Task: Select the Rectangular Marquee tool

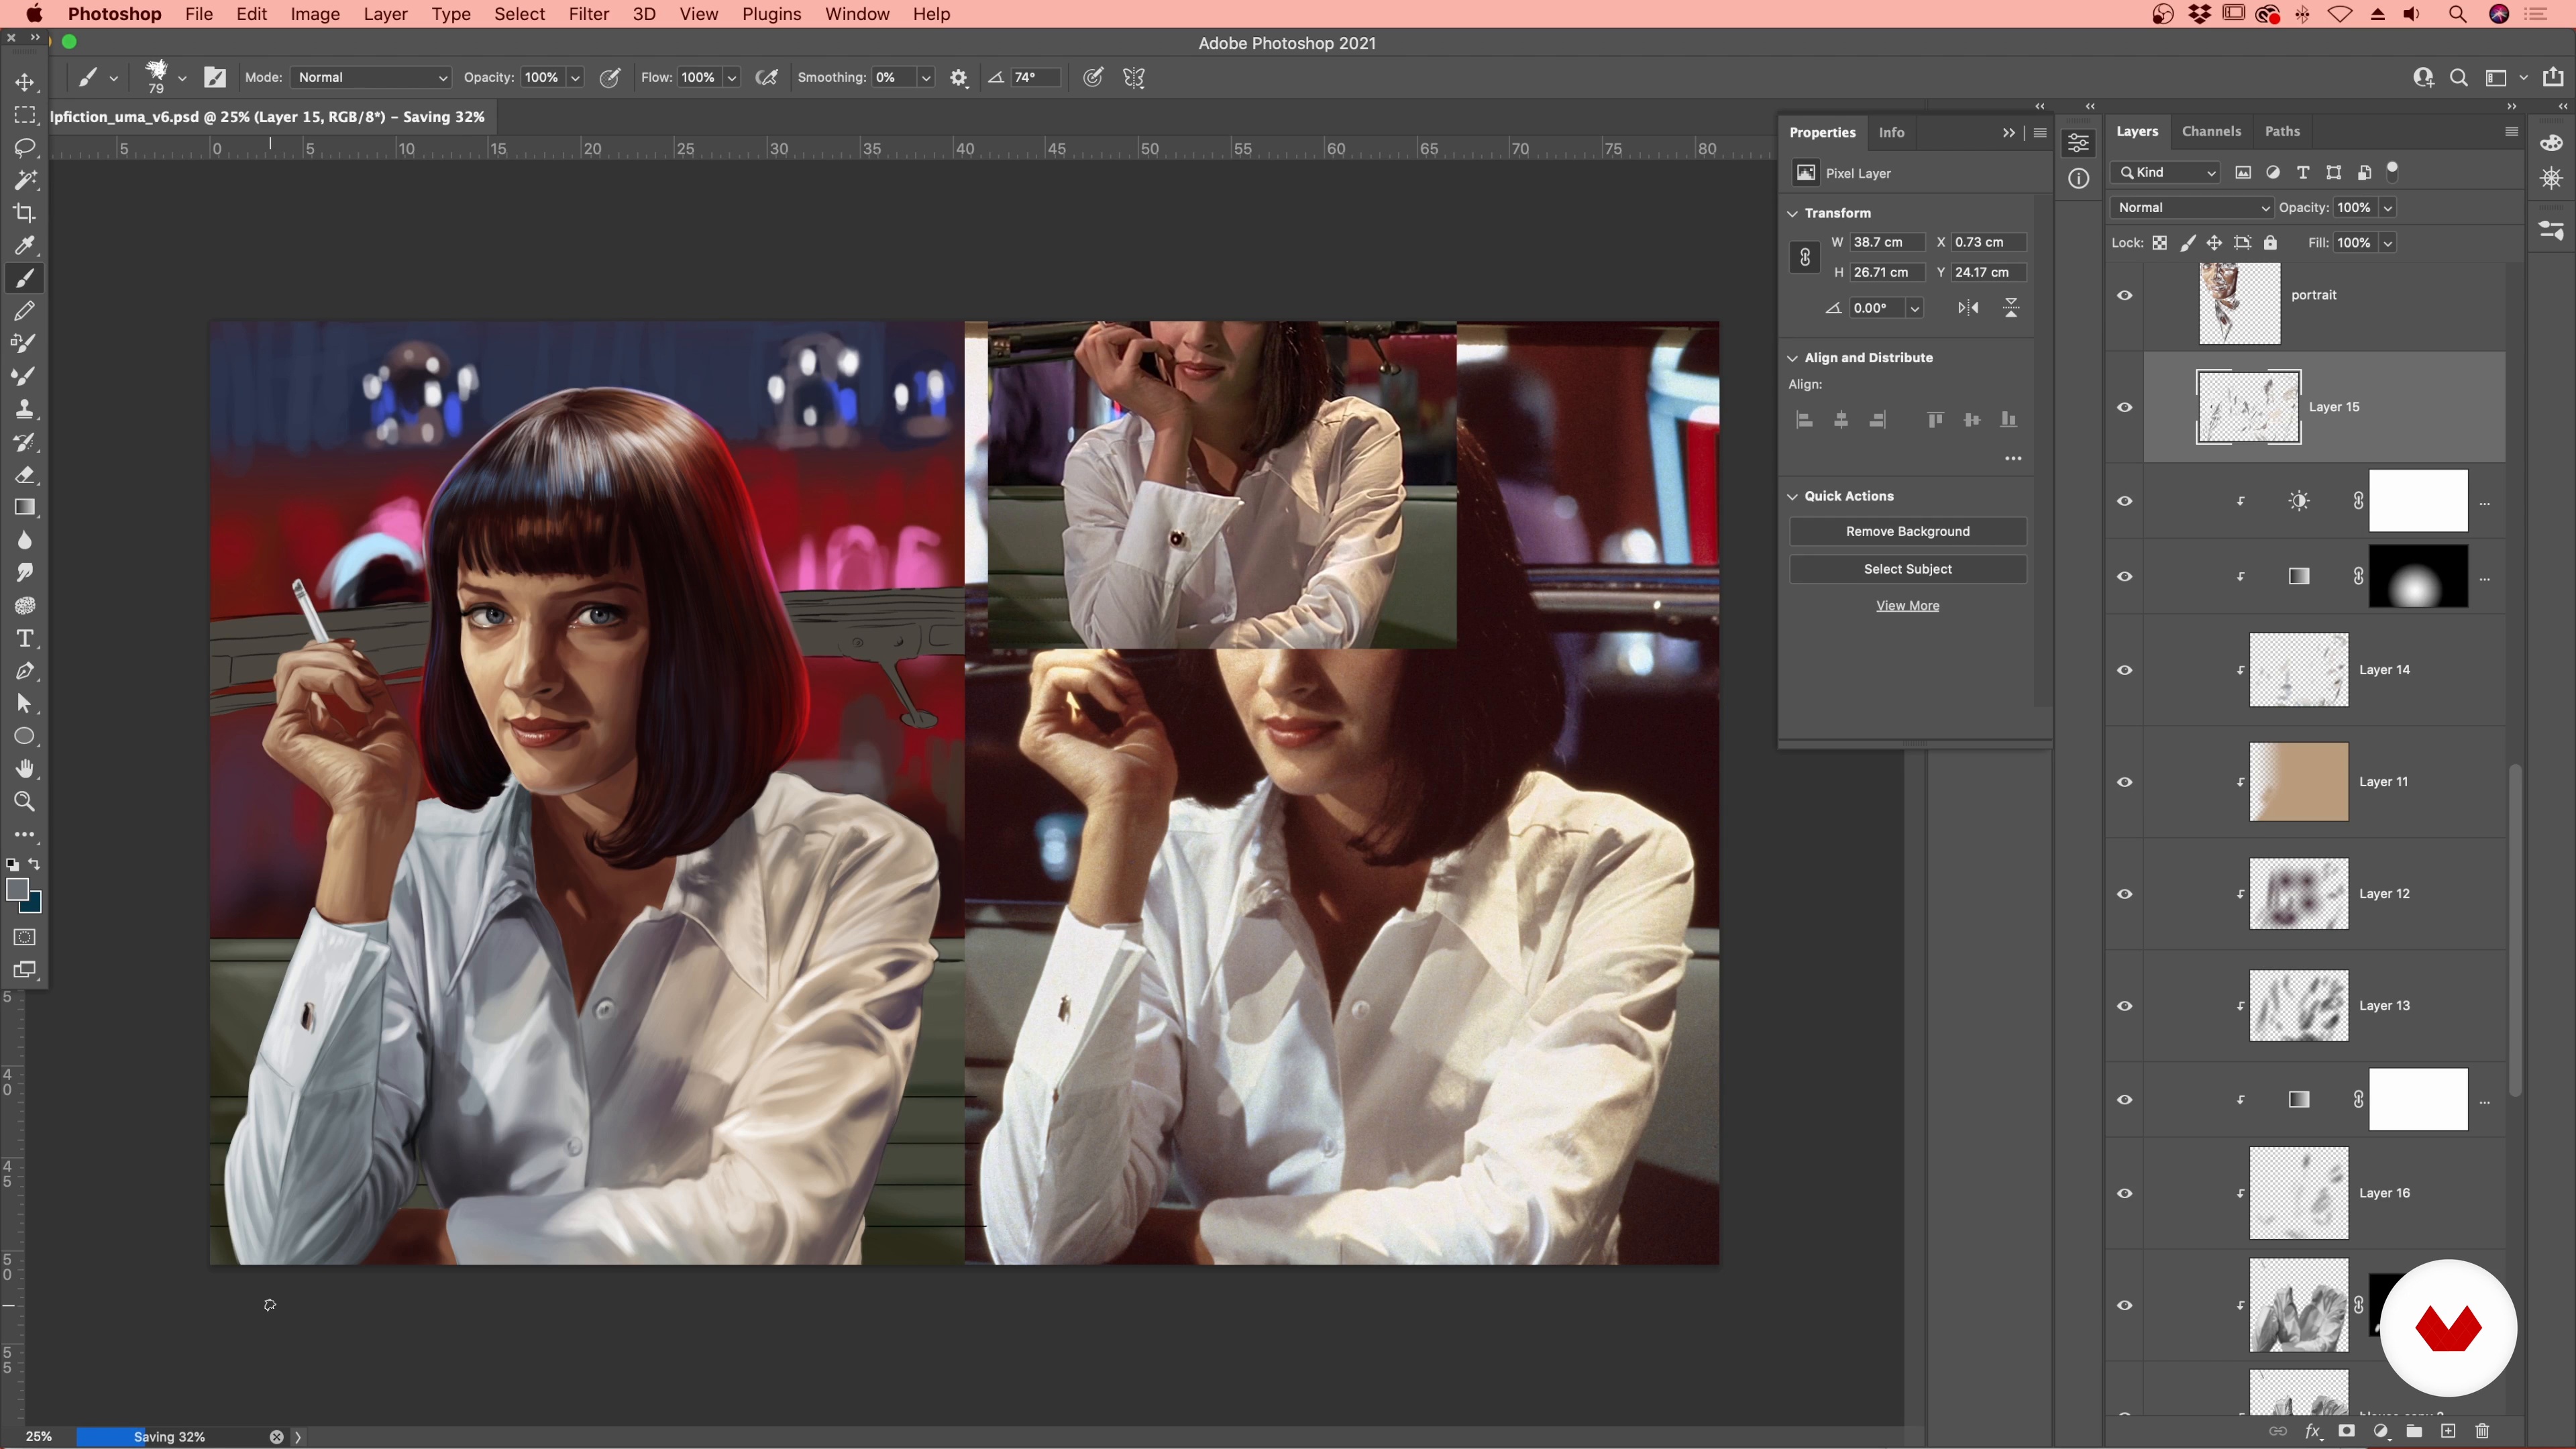Action: pyautogui.click(x=24, y=115)
